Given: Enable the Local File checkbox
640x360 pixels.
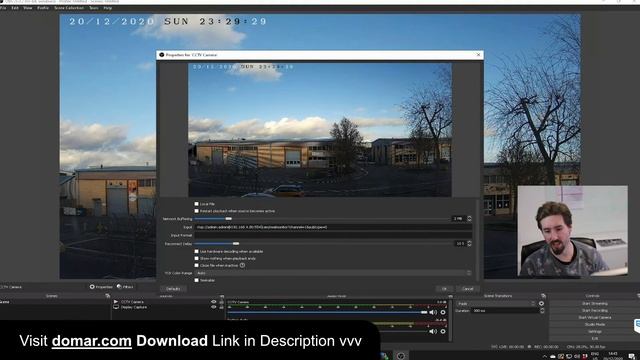Looking at the screenshot, I should point(197,204).
